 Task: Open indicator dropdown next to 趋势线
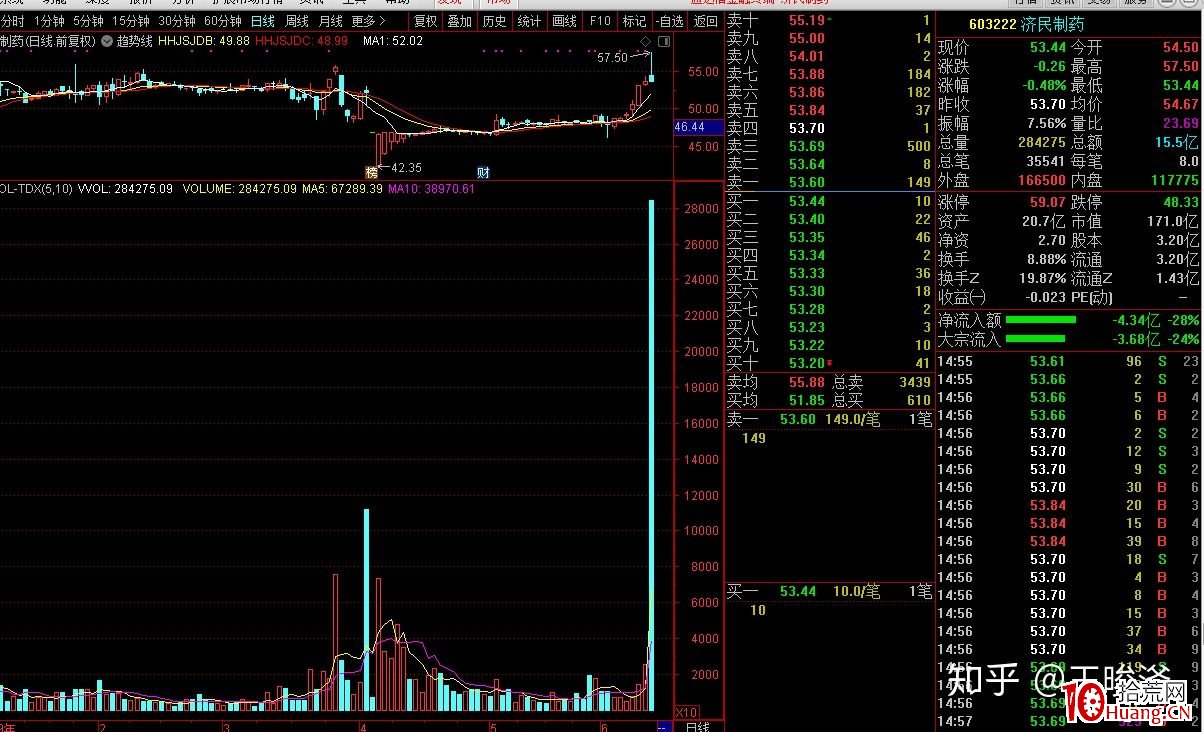[107, 42]
